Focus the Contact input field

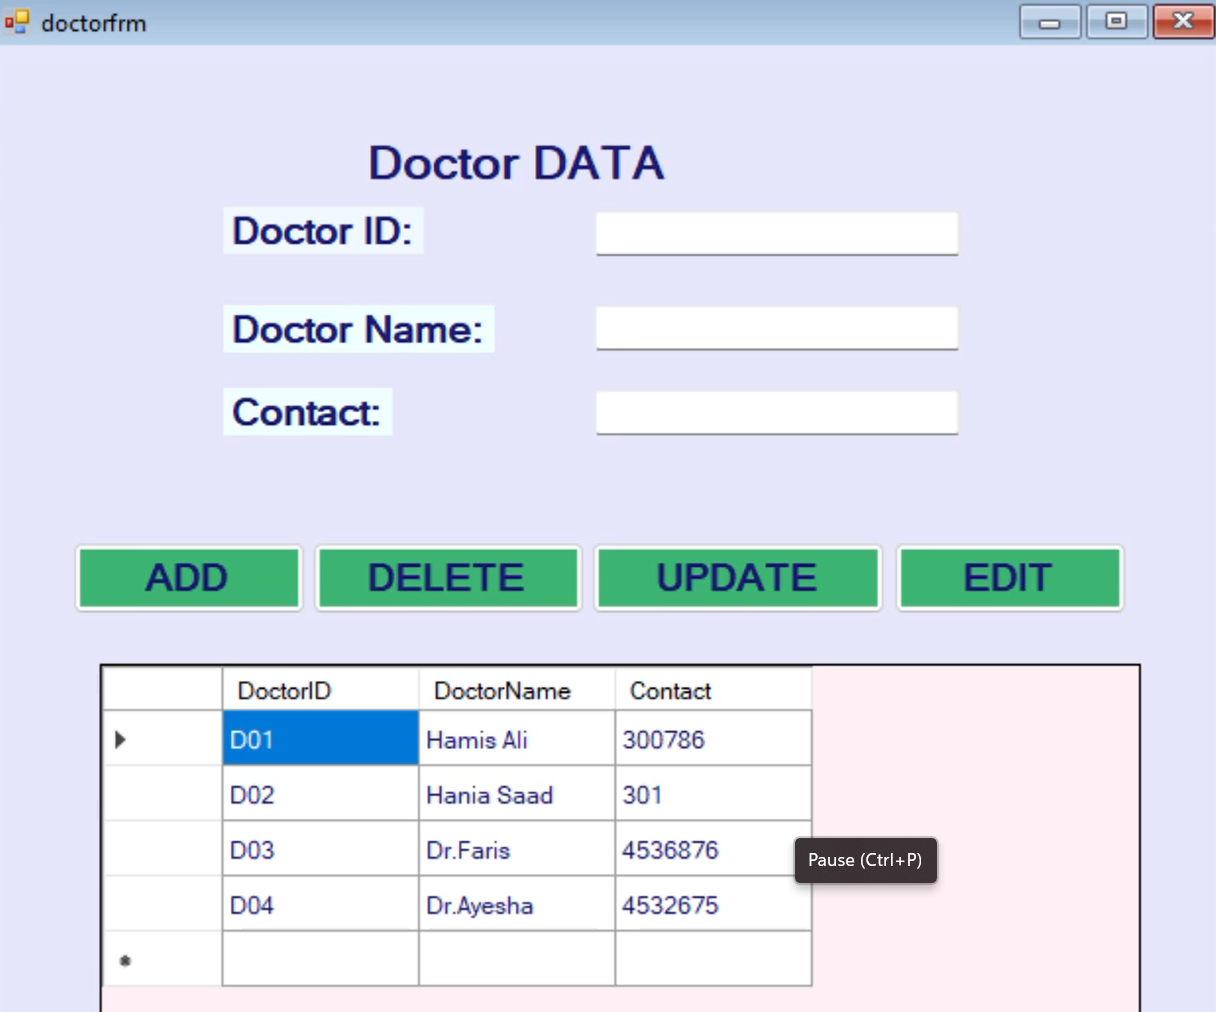click(777, 412)
